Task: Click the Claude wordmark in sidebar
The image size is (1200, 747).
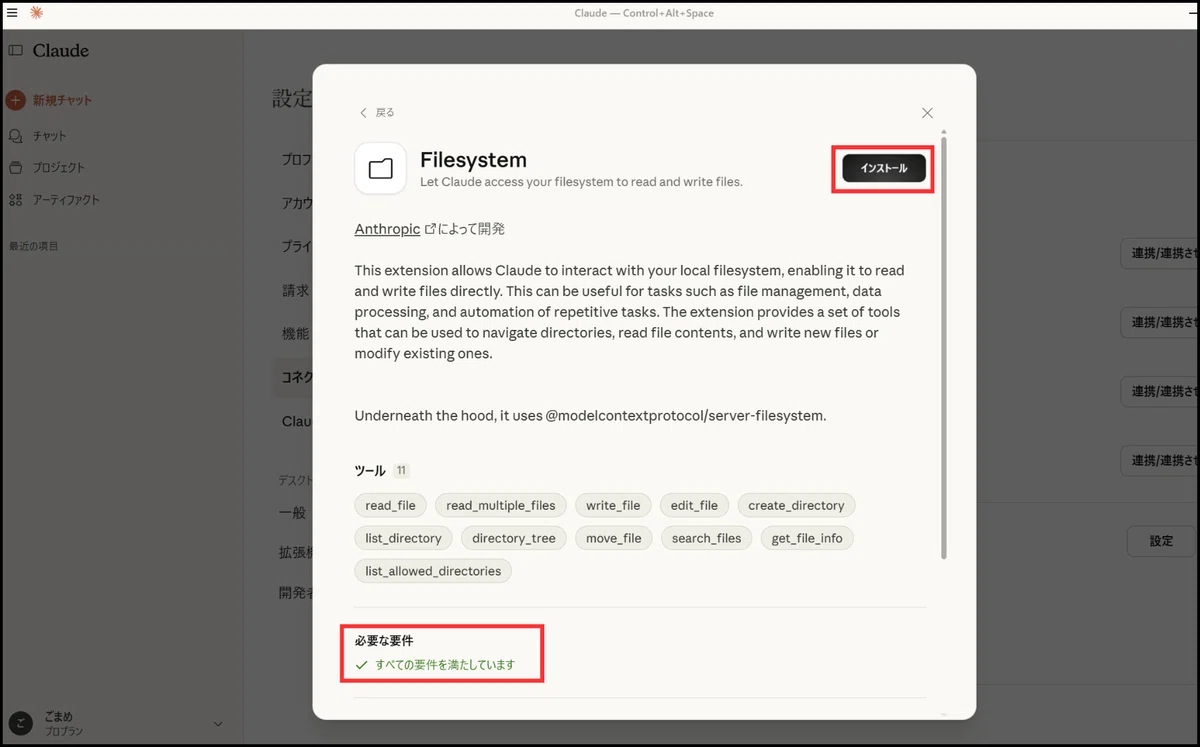Action: pyautogui.click(x=61, y=51)
